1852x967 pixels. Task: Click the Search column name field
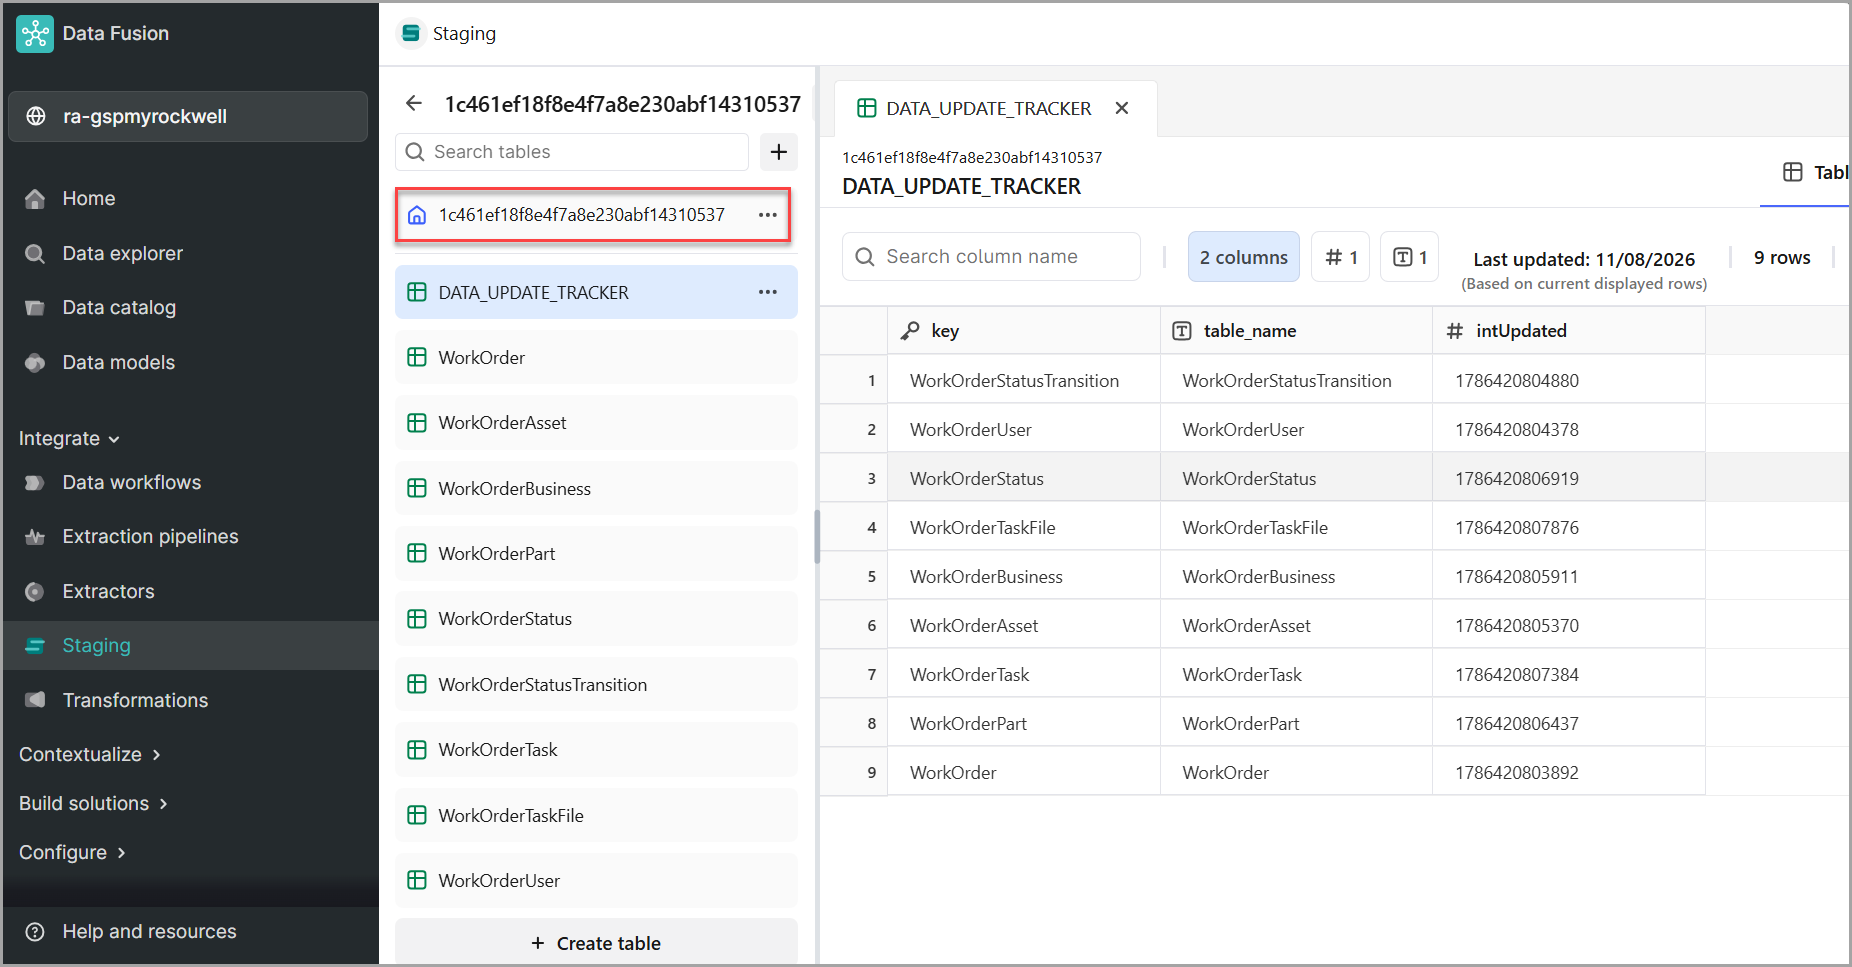(x=992, y=257)
